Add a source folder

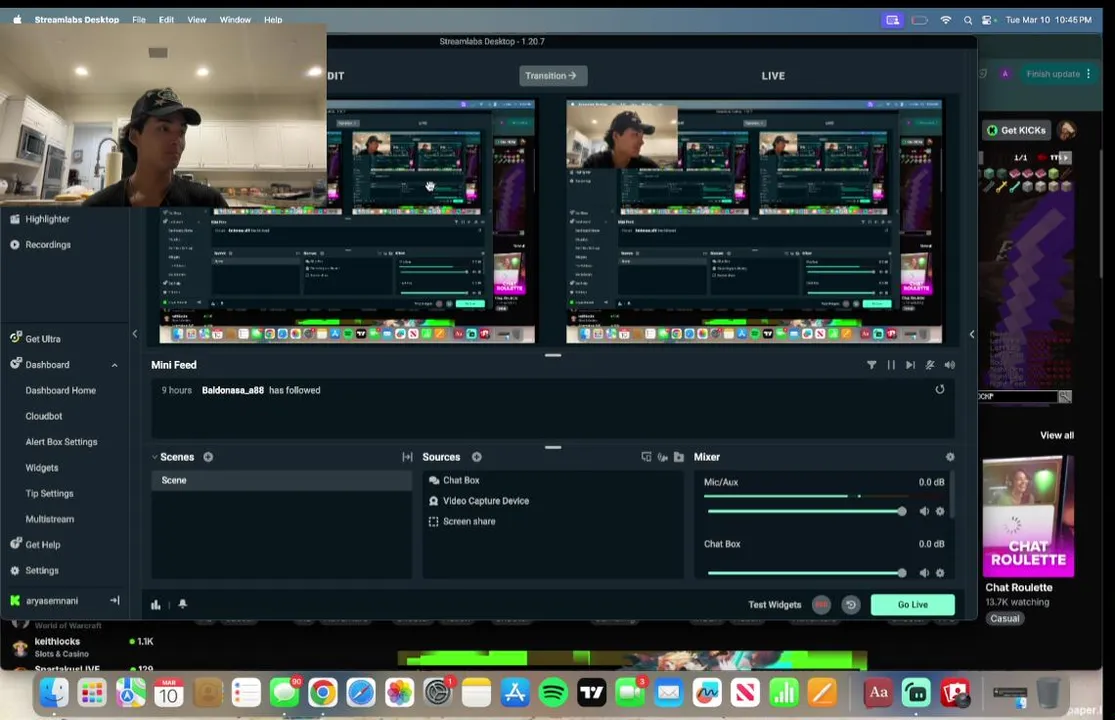(678, 457)
